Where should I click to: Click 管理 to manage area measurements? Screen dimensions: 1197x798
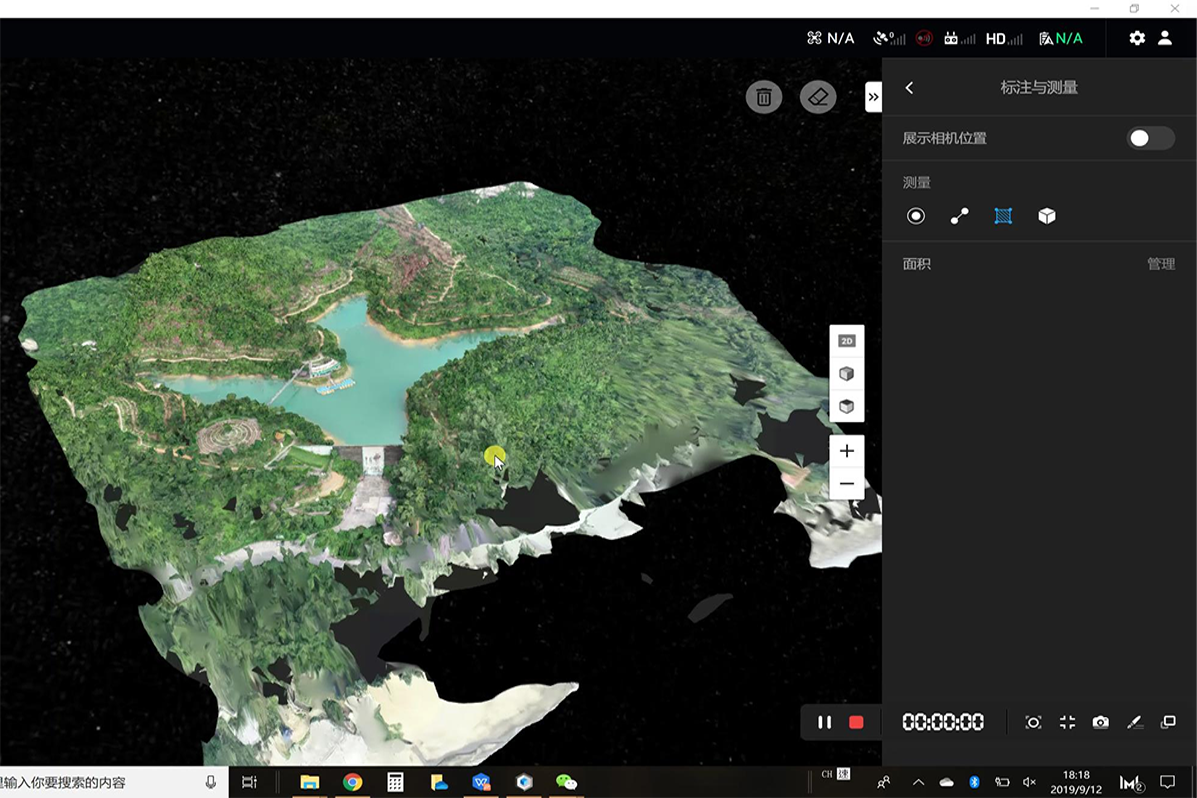pos(1160,264)
